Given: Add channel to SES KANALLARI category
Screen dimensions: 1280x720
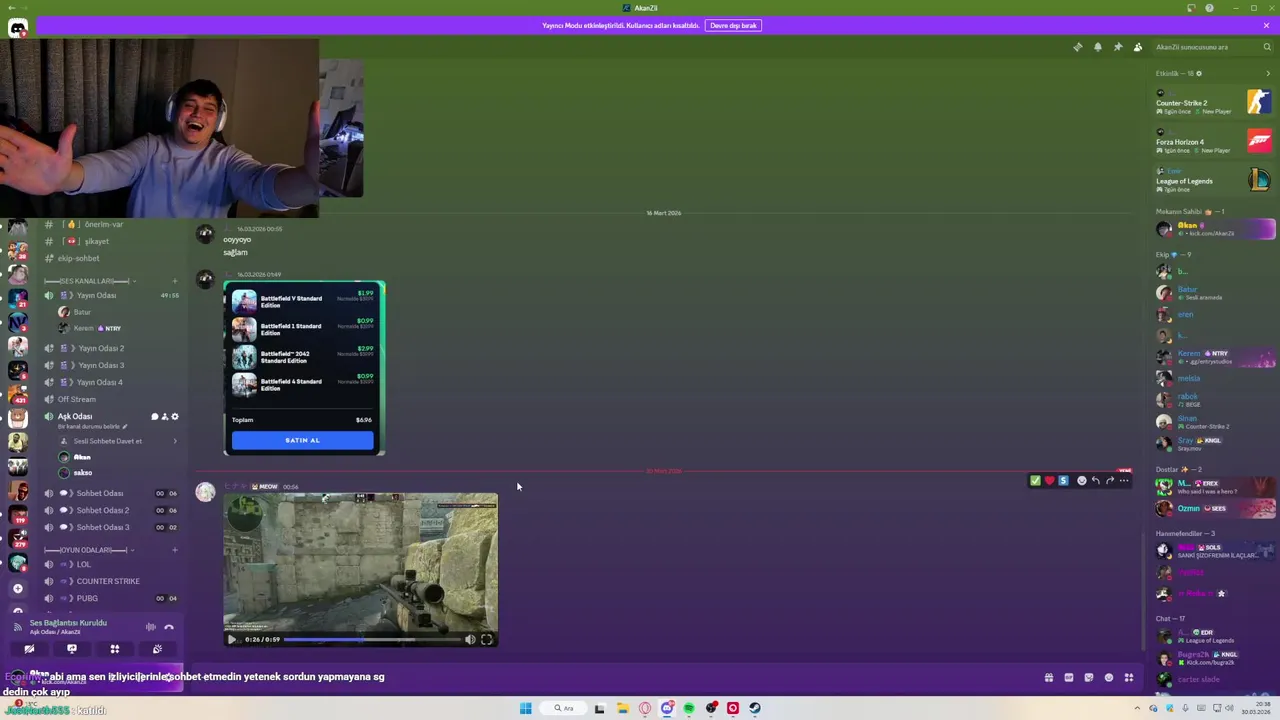Looking at the screenshot, I should [175, 281].
